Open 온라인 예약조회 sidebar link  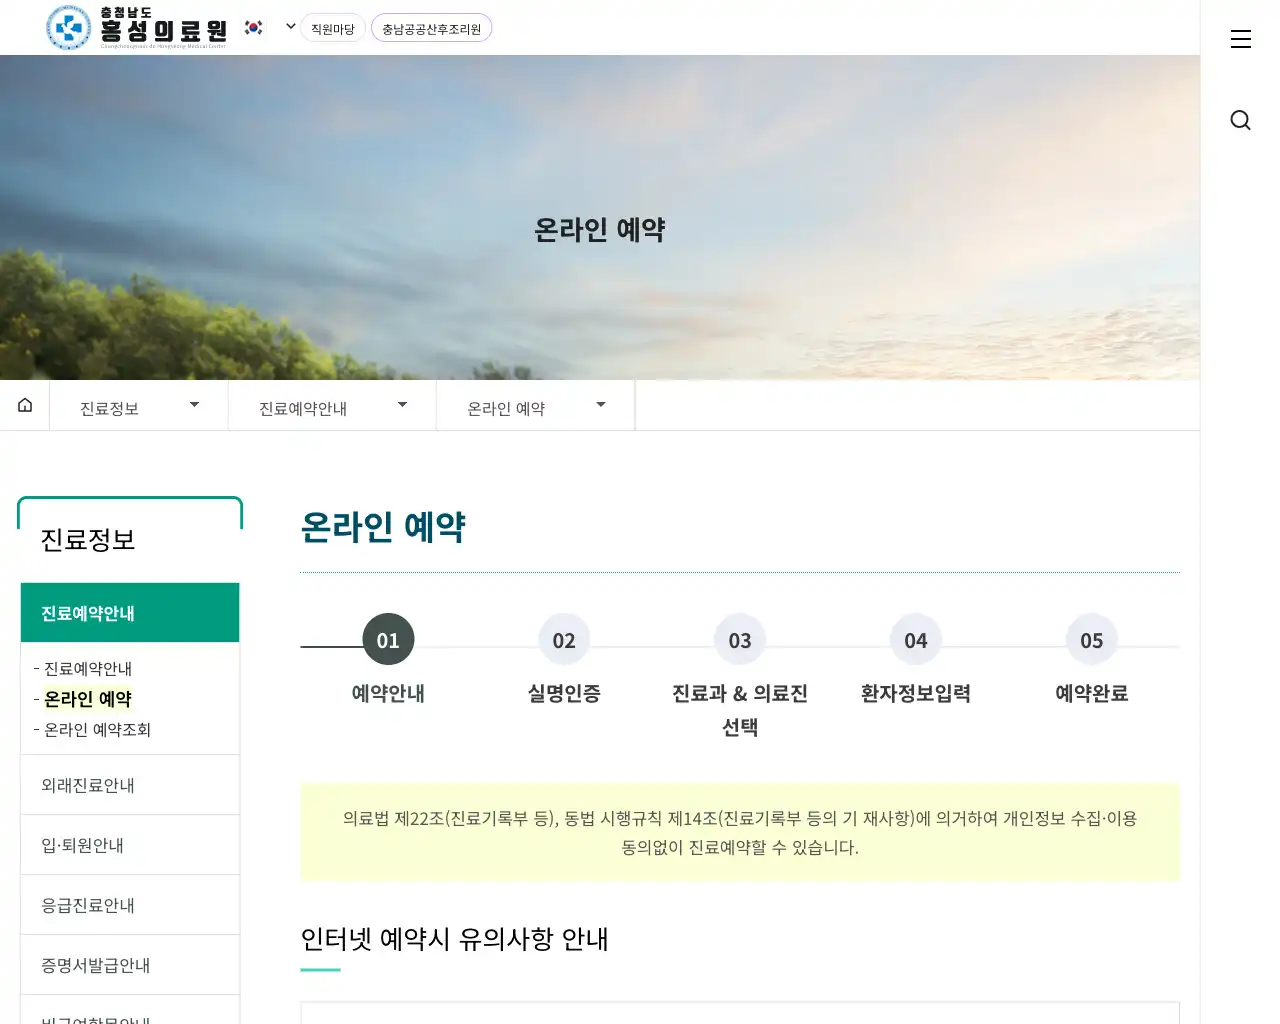97,730
